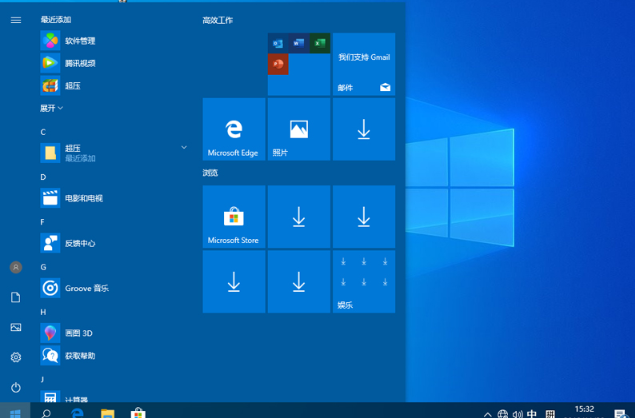Click the Windows Start button on taskbar
The width and height of the screenshot is (635, 418).
pyautogui.click(x=15, y=411)
